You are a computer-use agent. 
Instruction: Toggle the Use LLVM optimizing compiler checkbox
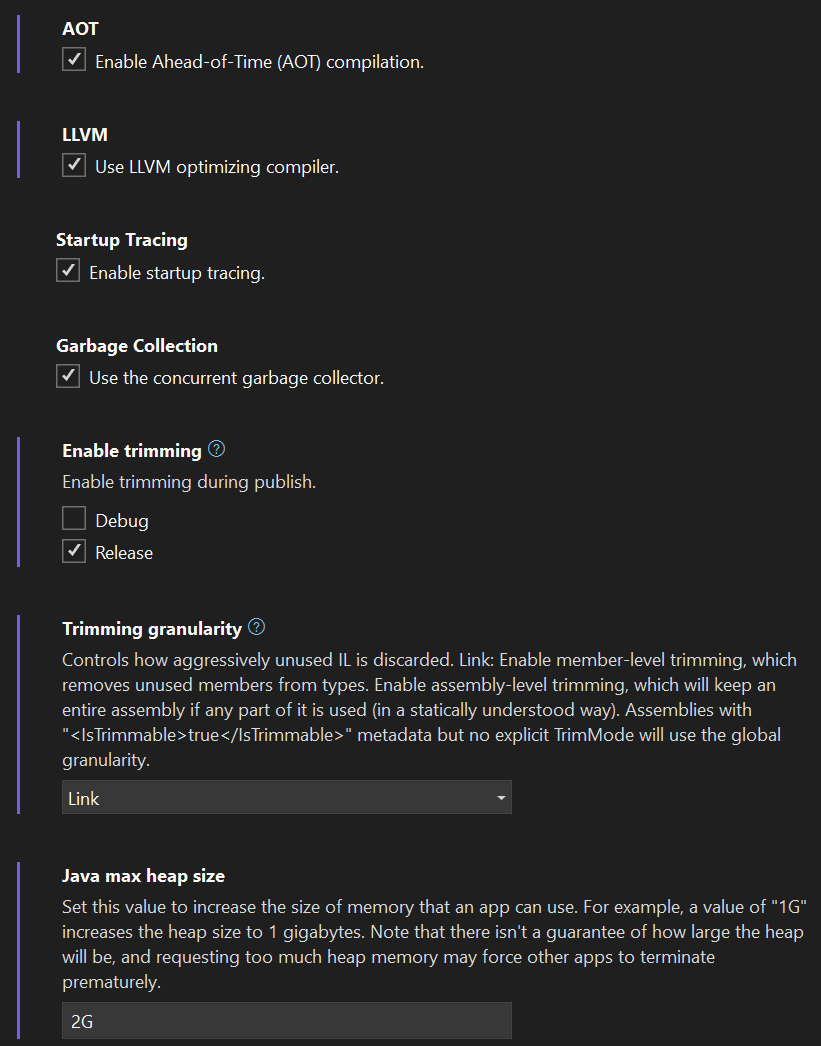click(x=74, y=165)
